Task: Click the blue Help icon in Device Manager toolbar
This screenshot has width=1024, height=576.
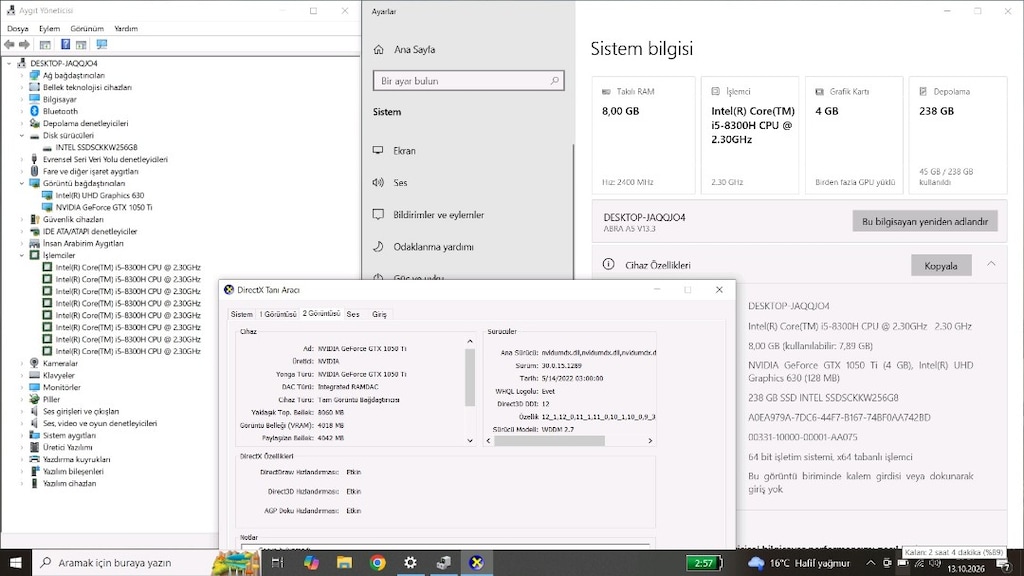Action: (x=65, y=44)
